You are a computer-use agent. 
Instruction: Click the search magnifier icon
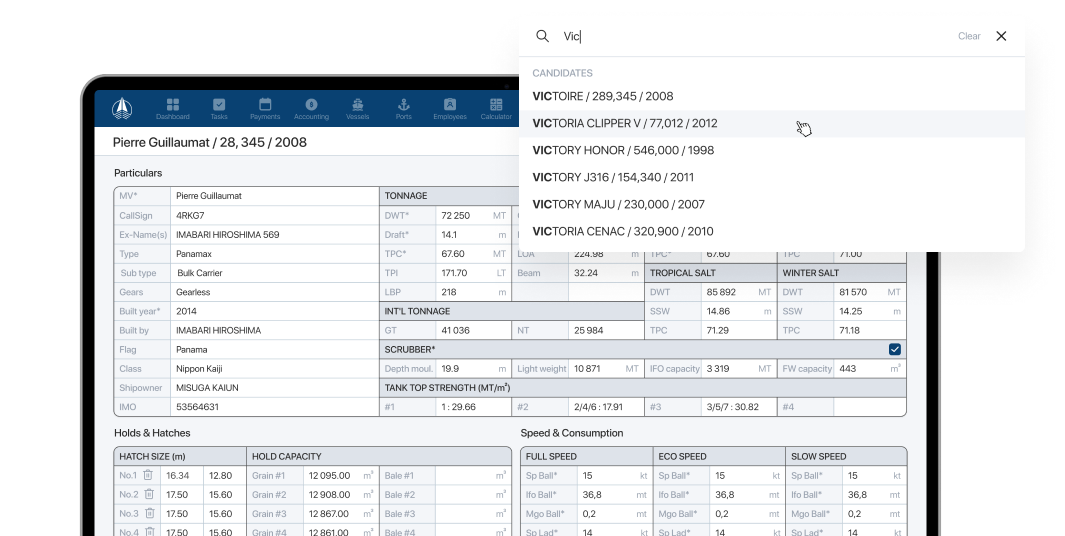[542, 36]
